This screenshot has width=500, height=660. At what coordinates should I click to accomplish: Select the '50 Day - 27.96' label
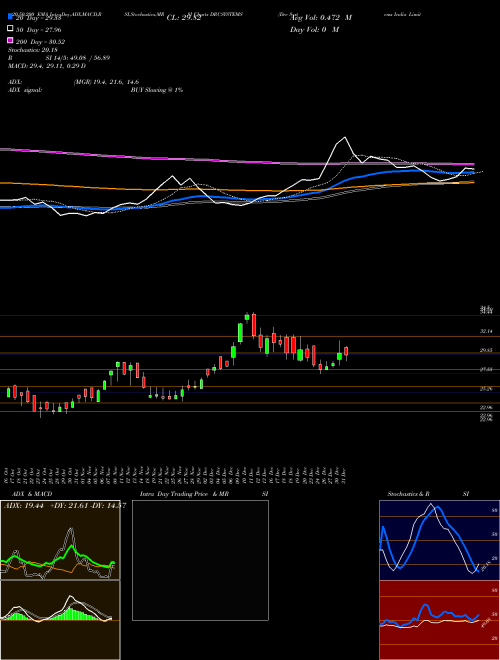click(x=38, y=30)
